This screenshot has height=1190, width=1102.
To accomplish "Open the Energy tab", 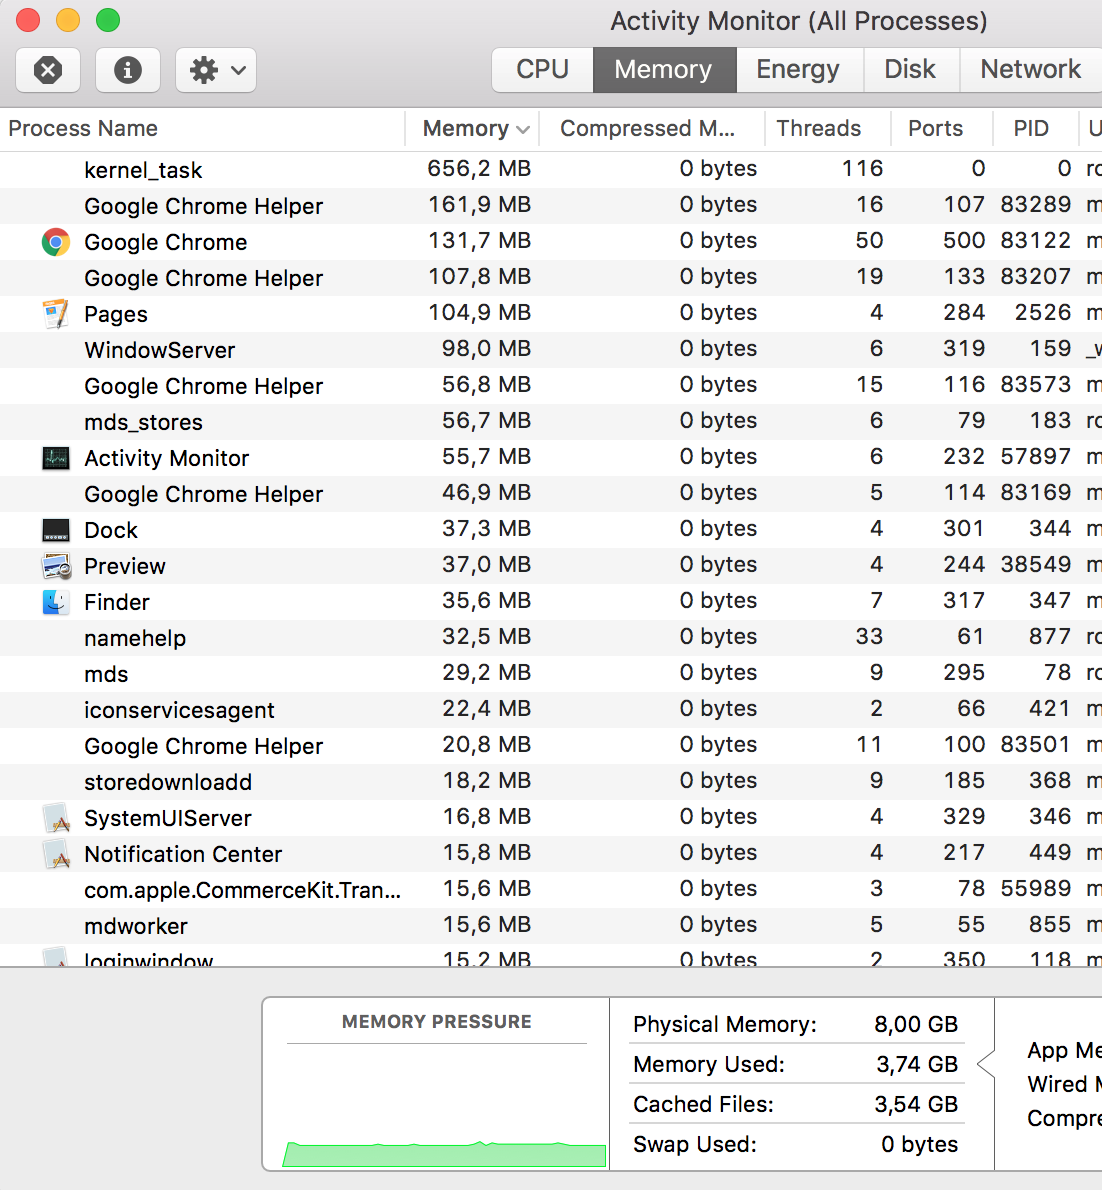I will coord(798,70).
